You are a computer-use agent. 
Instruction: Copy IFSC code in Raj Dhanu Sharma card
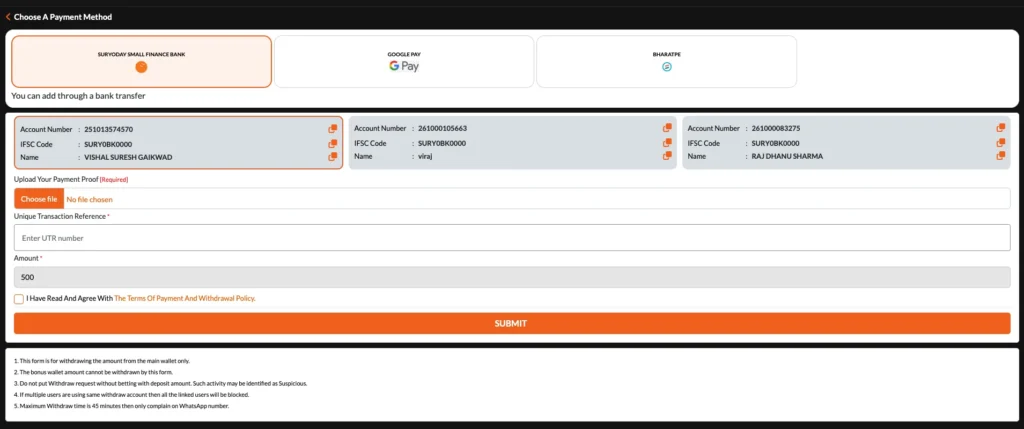(1000, 143)
